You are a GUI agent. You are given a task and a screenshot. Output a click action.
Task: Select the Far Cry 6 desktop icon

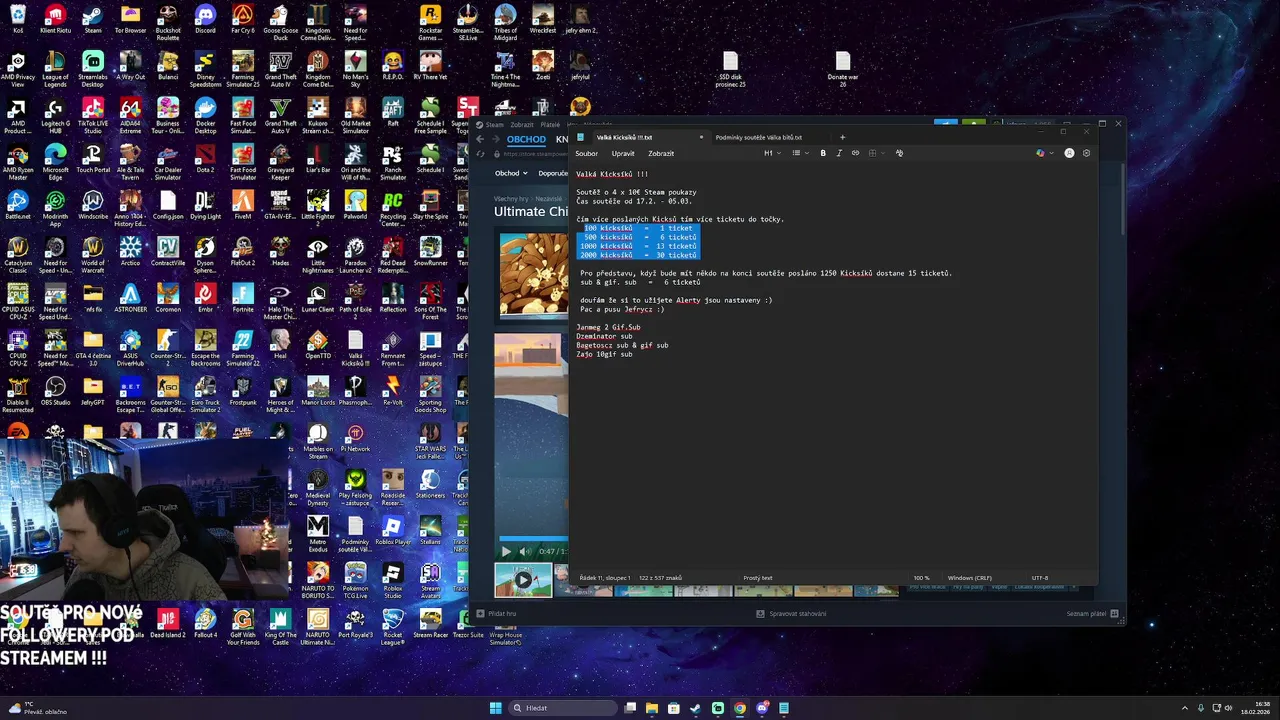(243, 19)
